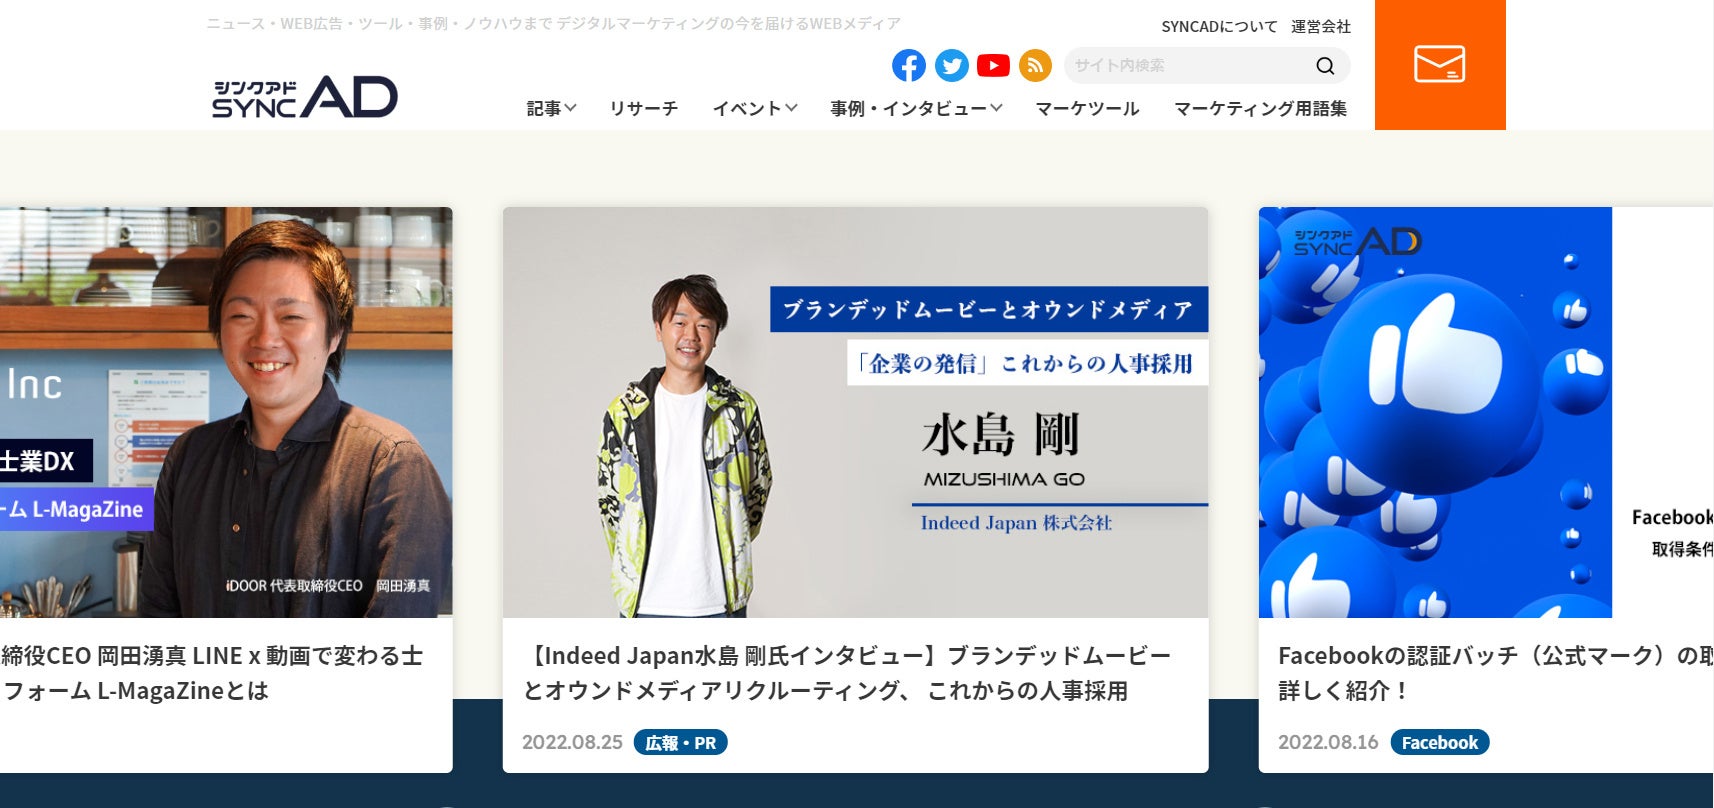The height and width of the screenshot is (808, 1714).
Task: Open the マーケティング用語集 menu item
Action: coord(1260,108)
